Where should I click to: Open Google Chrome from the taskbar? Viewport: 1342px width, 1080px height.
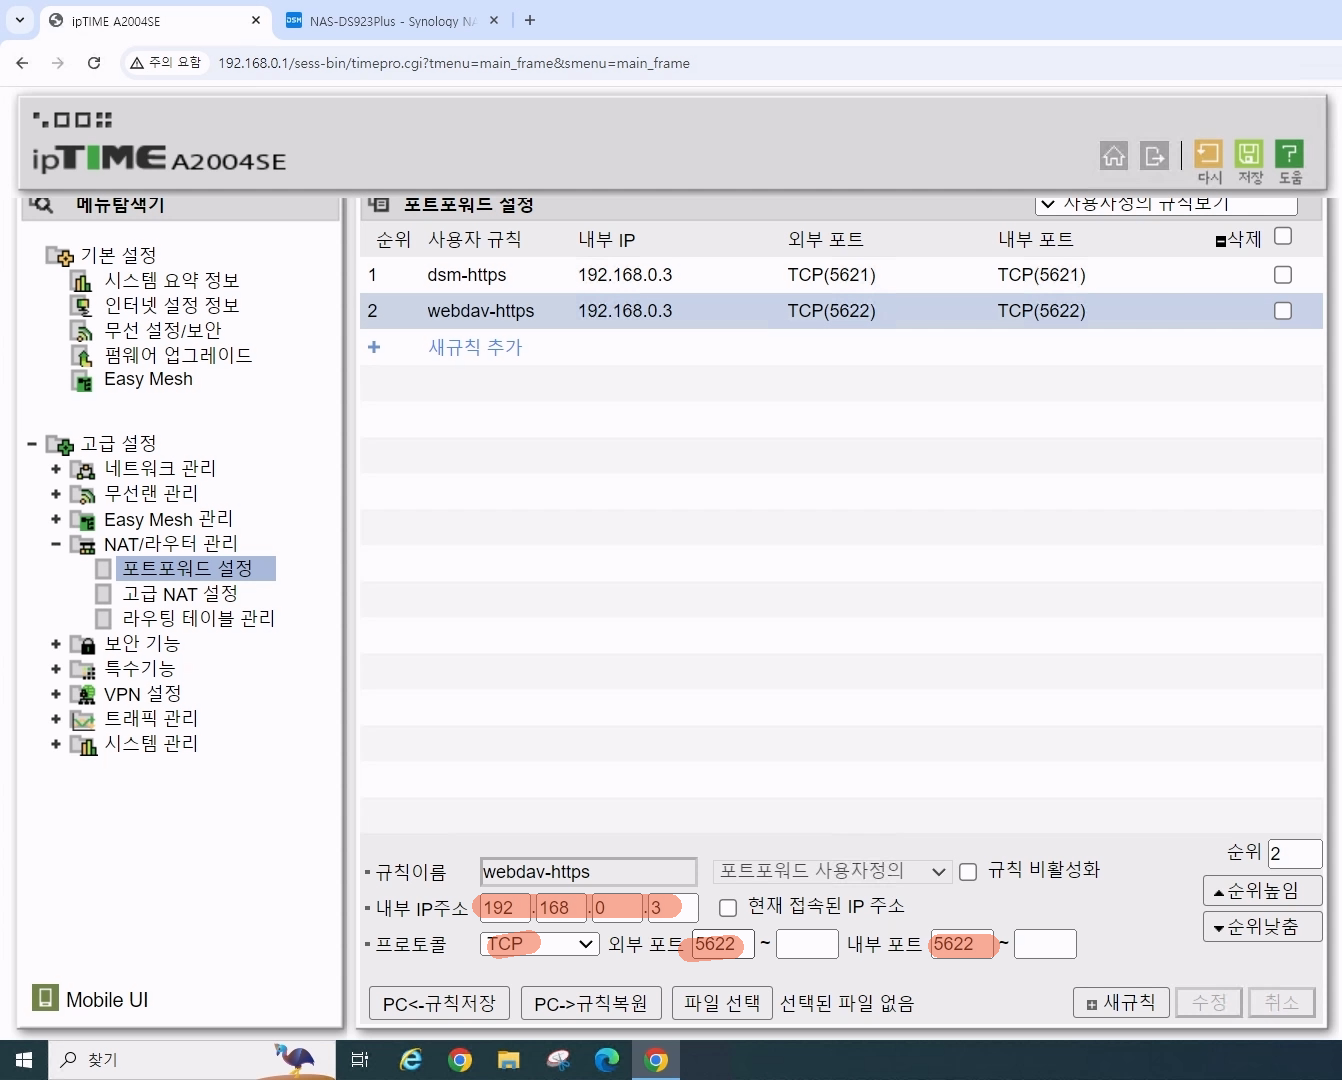[x=460, y=1060]
